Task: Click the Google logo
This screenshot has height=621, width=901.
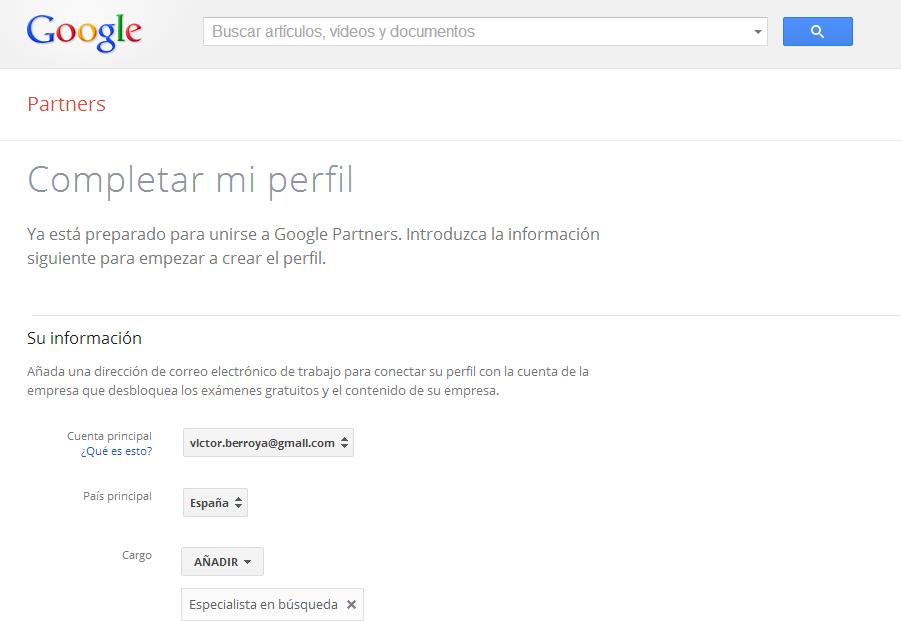Action: [84, 33]
